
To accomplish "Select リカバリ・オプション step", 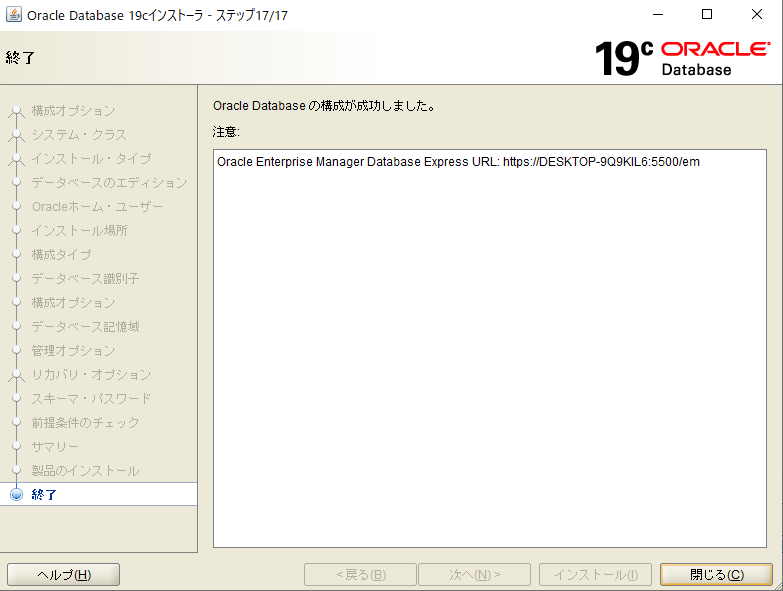I will [x=91, y=375].
